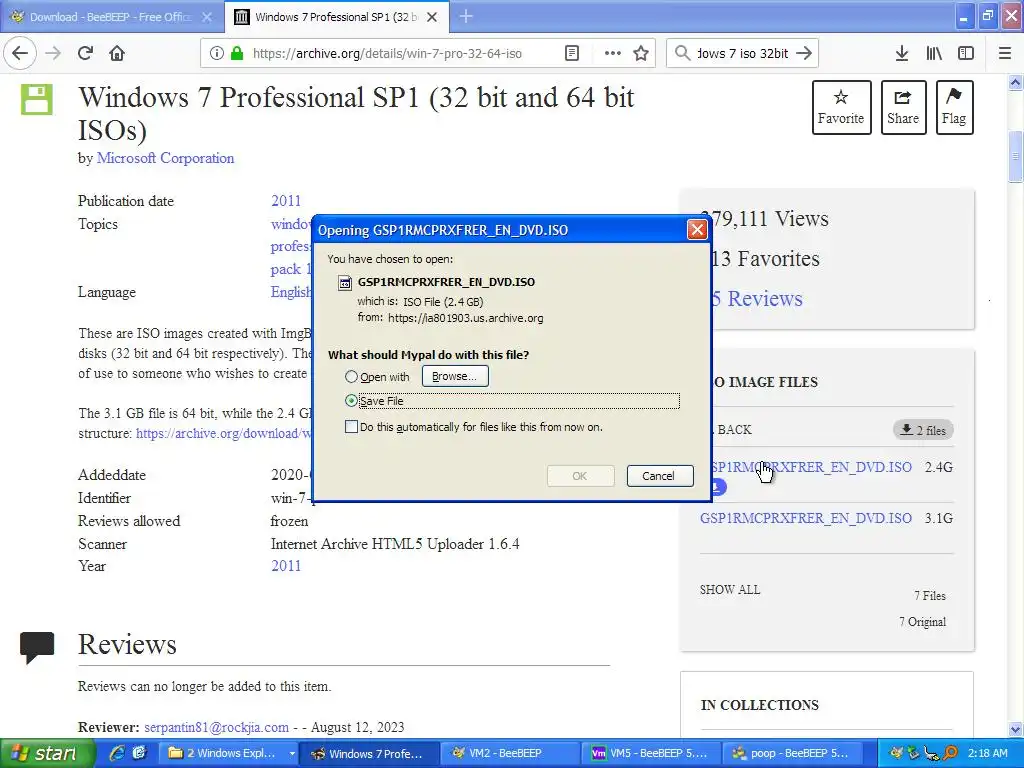Viewport: 1024px width, 768px height.
Task: Expand the Windows Explorer taskbar group arrow
Action: (x=292, y=754)
